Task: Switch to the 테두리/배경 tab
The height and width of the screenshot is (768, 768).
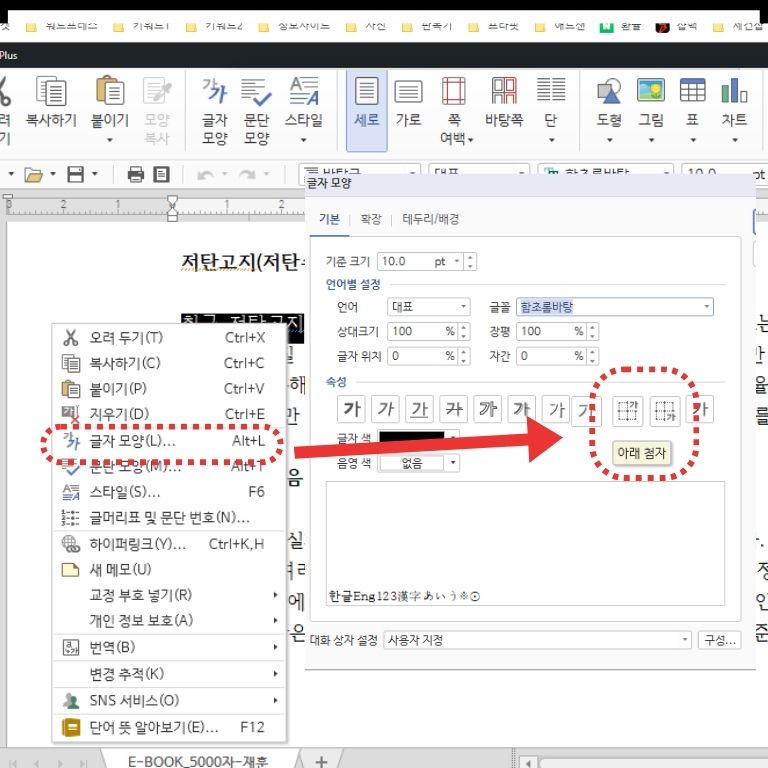Action: (431, 219)
